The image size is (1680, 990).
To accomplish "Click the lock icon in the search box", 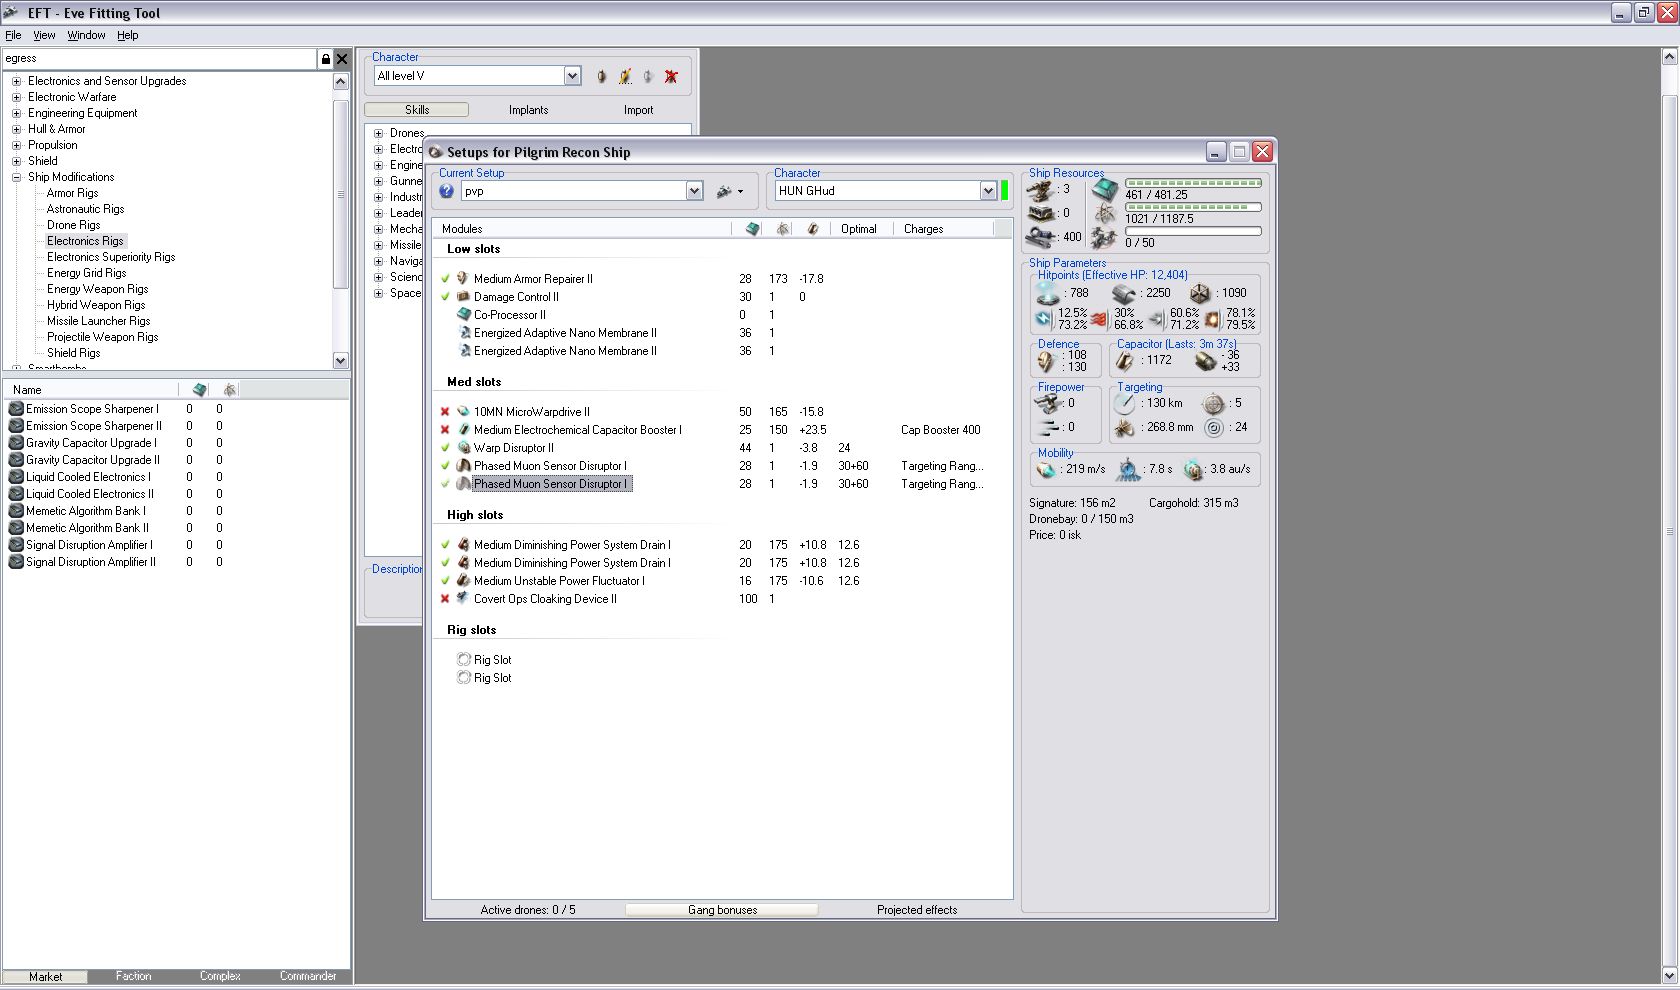I will [x=325, y=59].
